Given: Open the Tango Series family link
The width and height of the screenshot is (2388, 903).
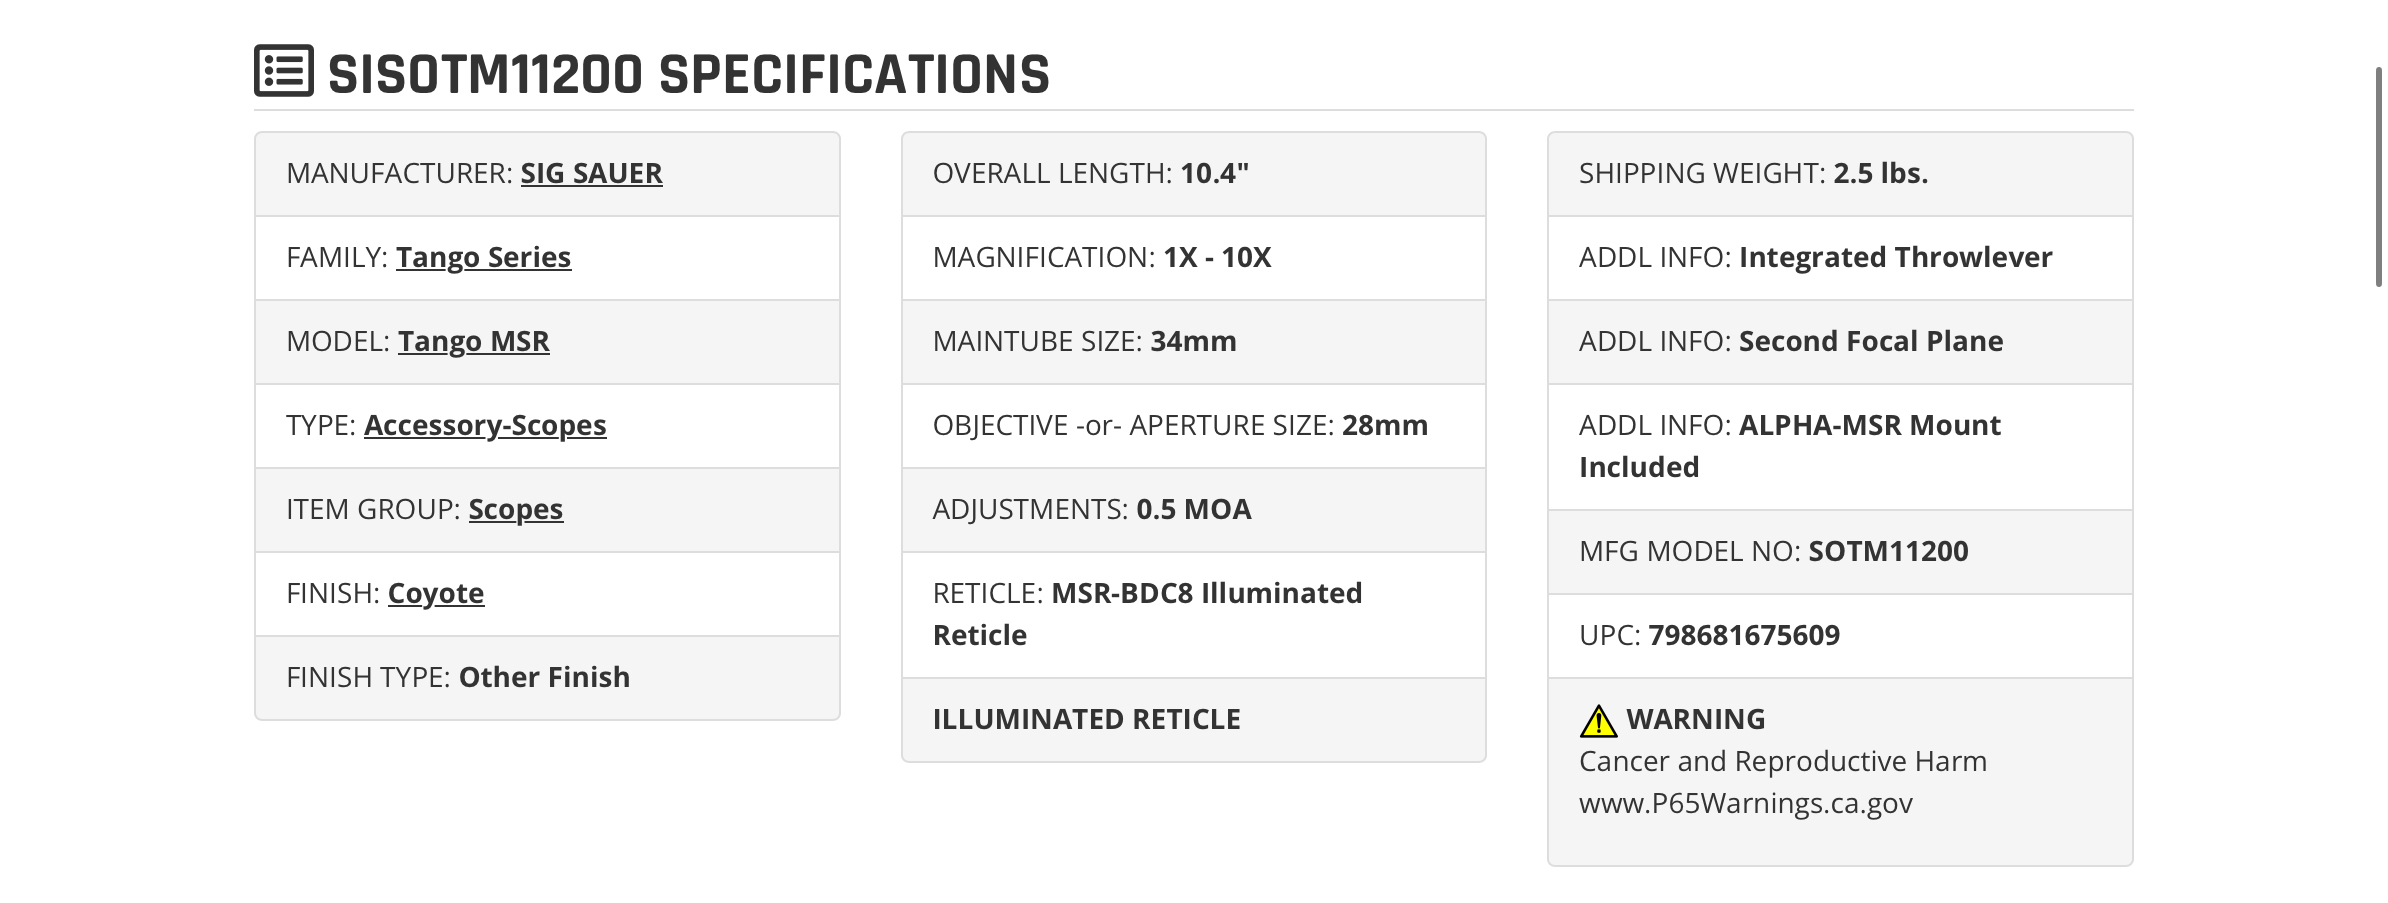Looking at the screenshot, I should tap(483, 257).
